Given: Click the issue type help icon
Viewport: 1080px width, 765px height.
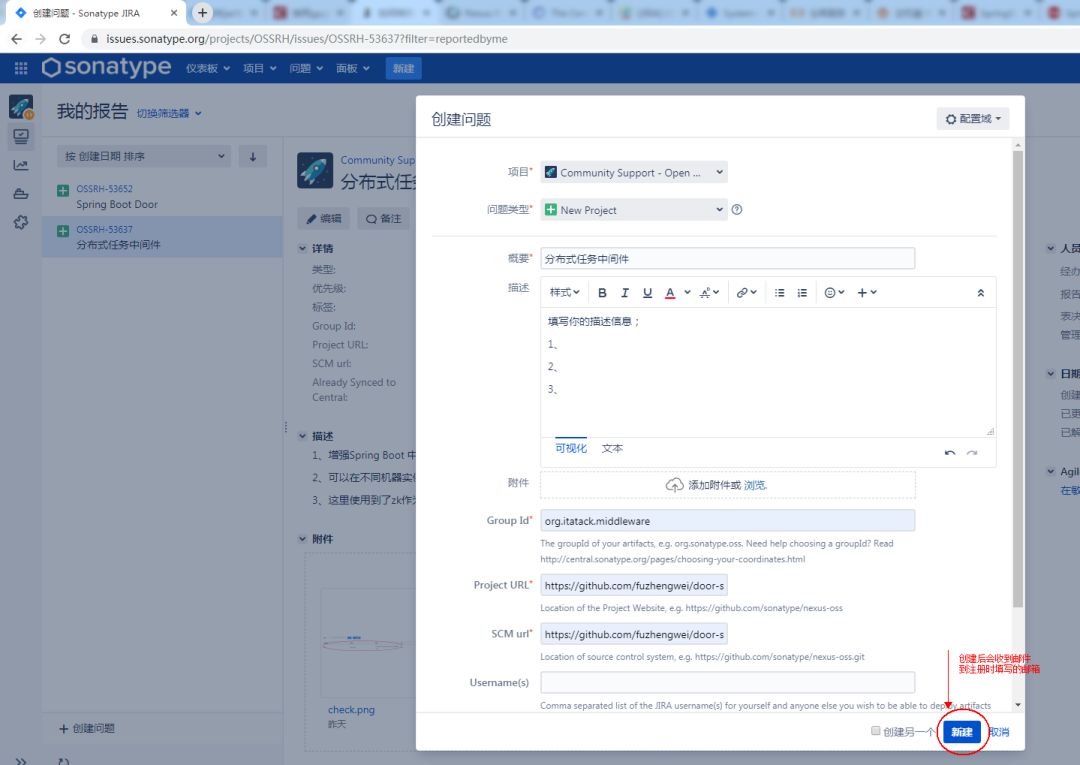Looking at the screenshot, I should [x=737, y=209].
